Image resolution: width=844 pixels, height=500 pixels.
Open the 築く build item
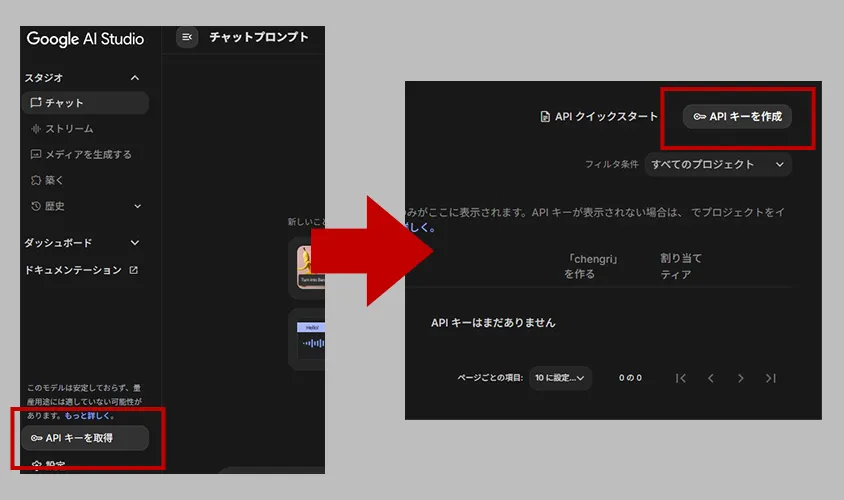pyautogui.click(x=54, y=181)
